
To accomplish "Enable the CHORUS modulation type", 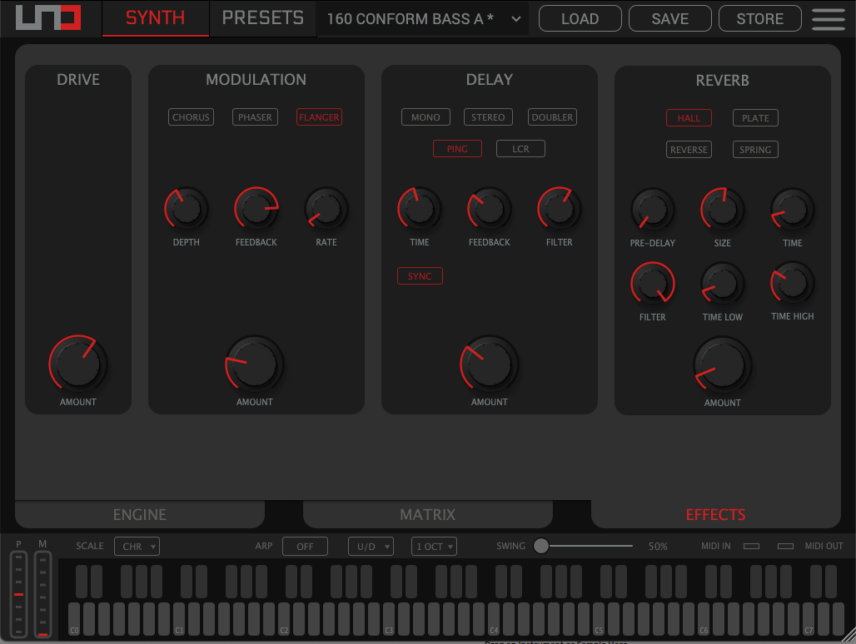I will tap(191, 117).
